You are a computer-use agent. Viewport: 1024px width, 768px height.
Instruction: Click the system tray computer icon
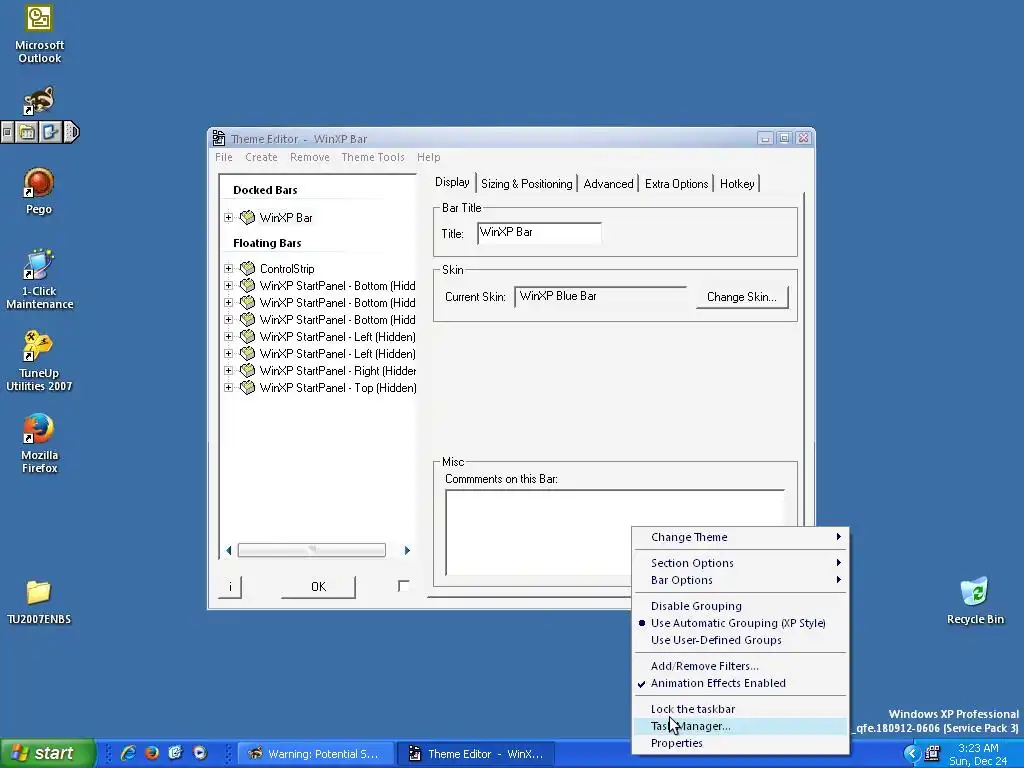coord(932,754)
